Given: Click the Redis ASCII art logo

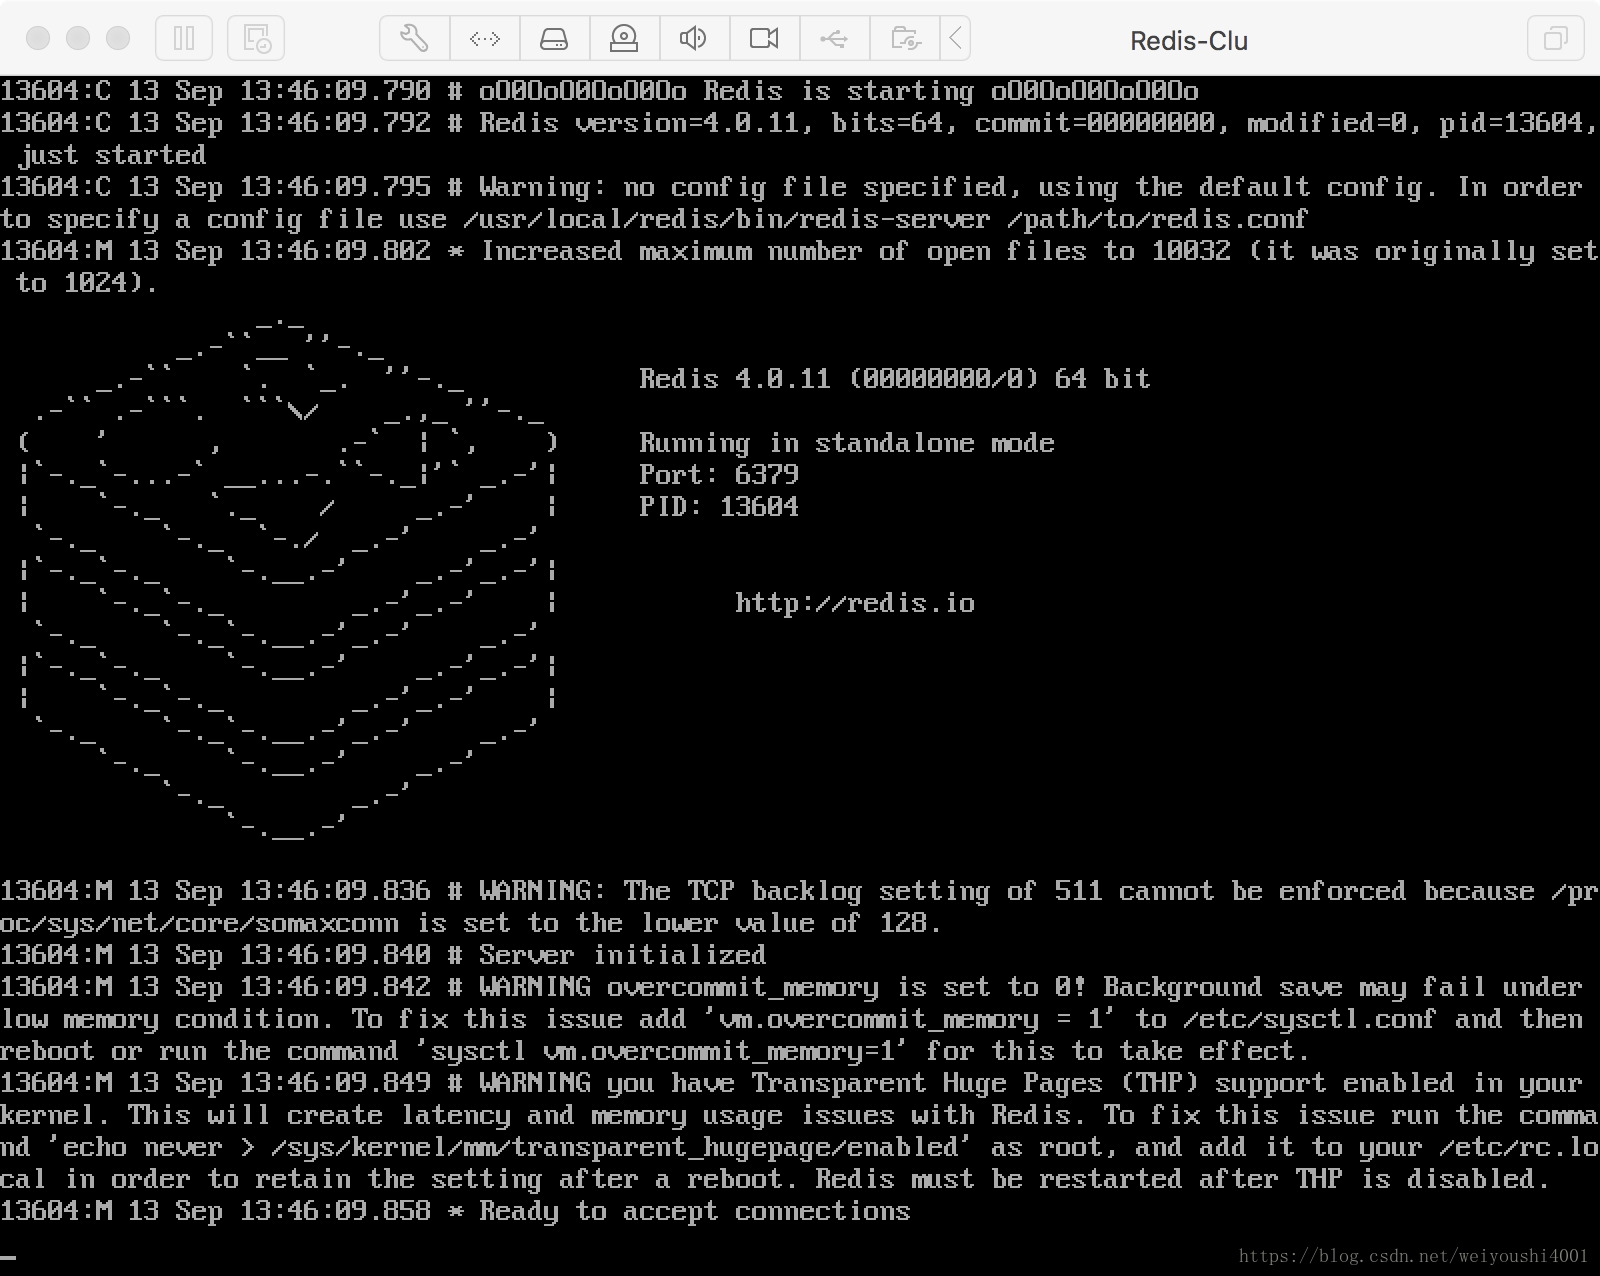Looking at the screenshot, I should click(287, 578).
